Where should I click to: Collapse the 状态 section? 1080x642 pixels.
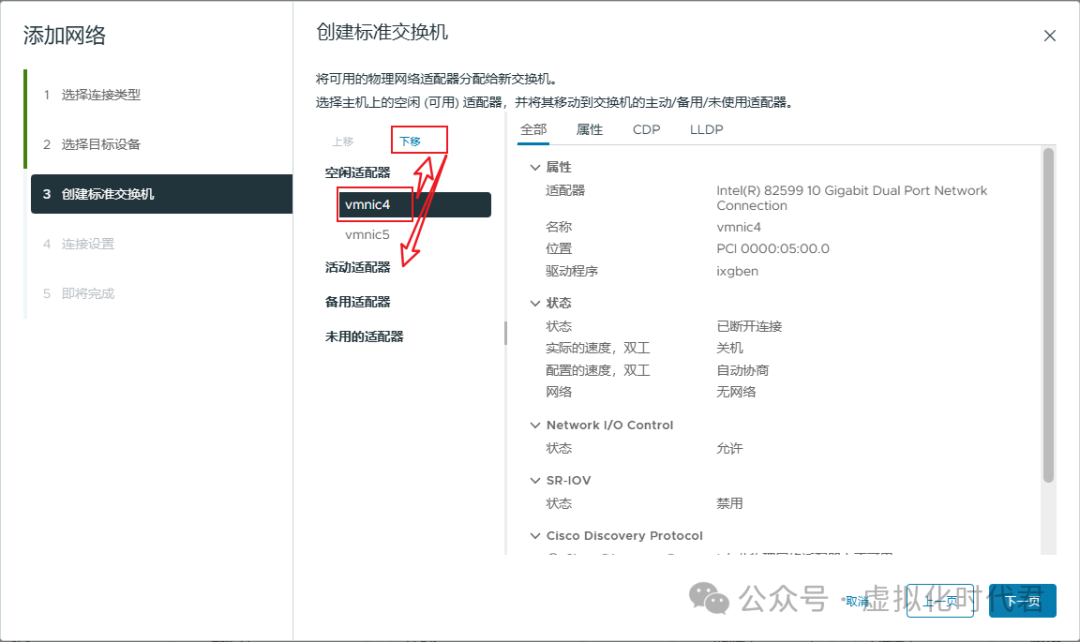(x=535, y=302)
